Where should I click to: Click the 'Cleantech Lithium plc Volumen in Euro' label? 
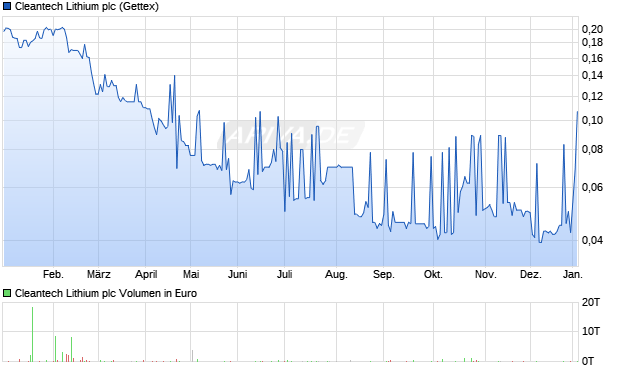[106, 293]
